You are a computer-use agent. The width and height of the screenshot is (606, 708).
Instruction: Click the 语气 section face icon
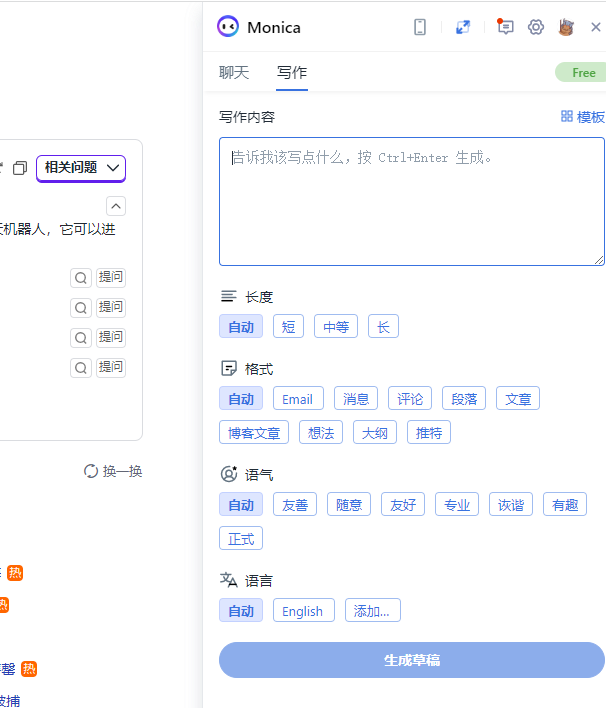(x=229, y=474)
